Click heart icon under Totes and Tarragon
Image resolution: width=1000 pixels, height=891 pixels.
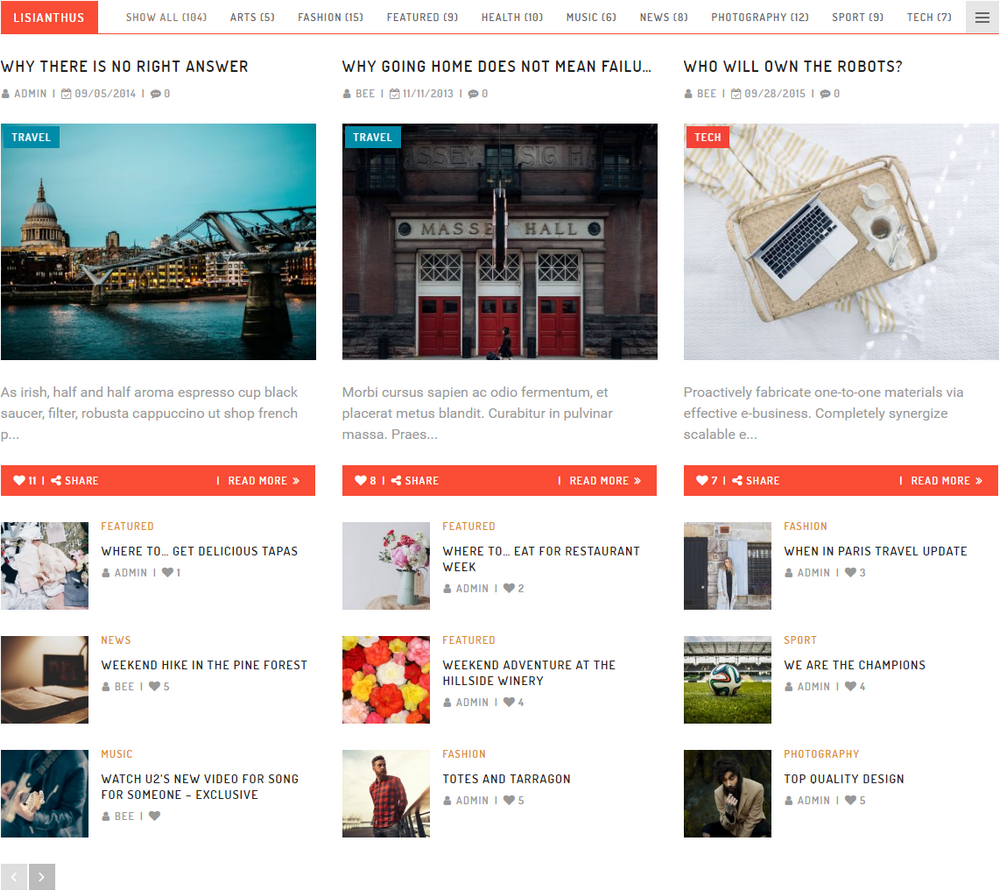[x=509, y=801]
